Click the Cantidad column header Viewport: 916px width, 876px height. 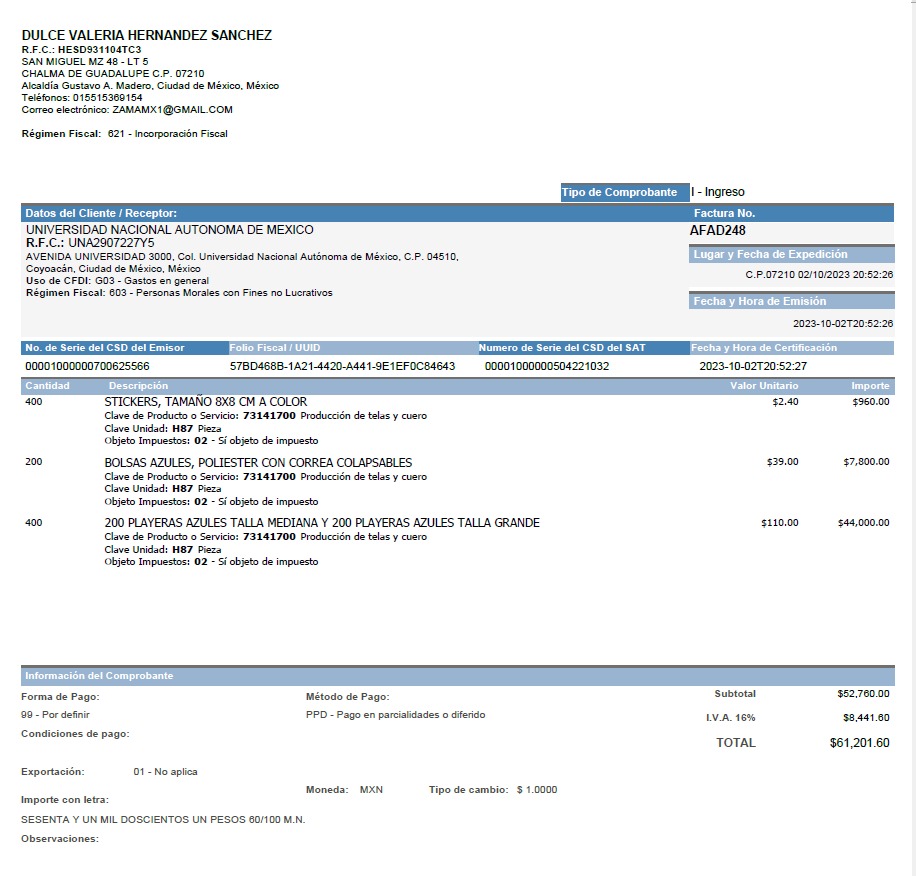tap(47, 386)
